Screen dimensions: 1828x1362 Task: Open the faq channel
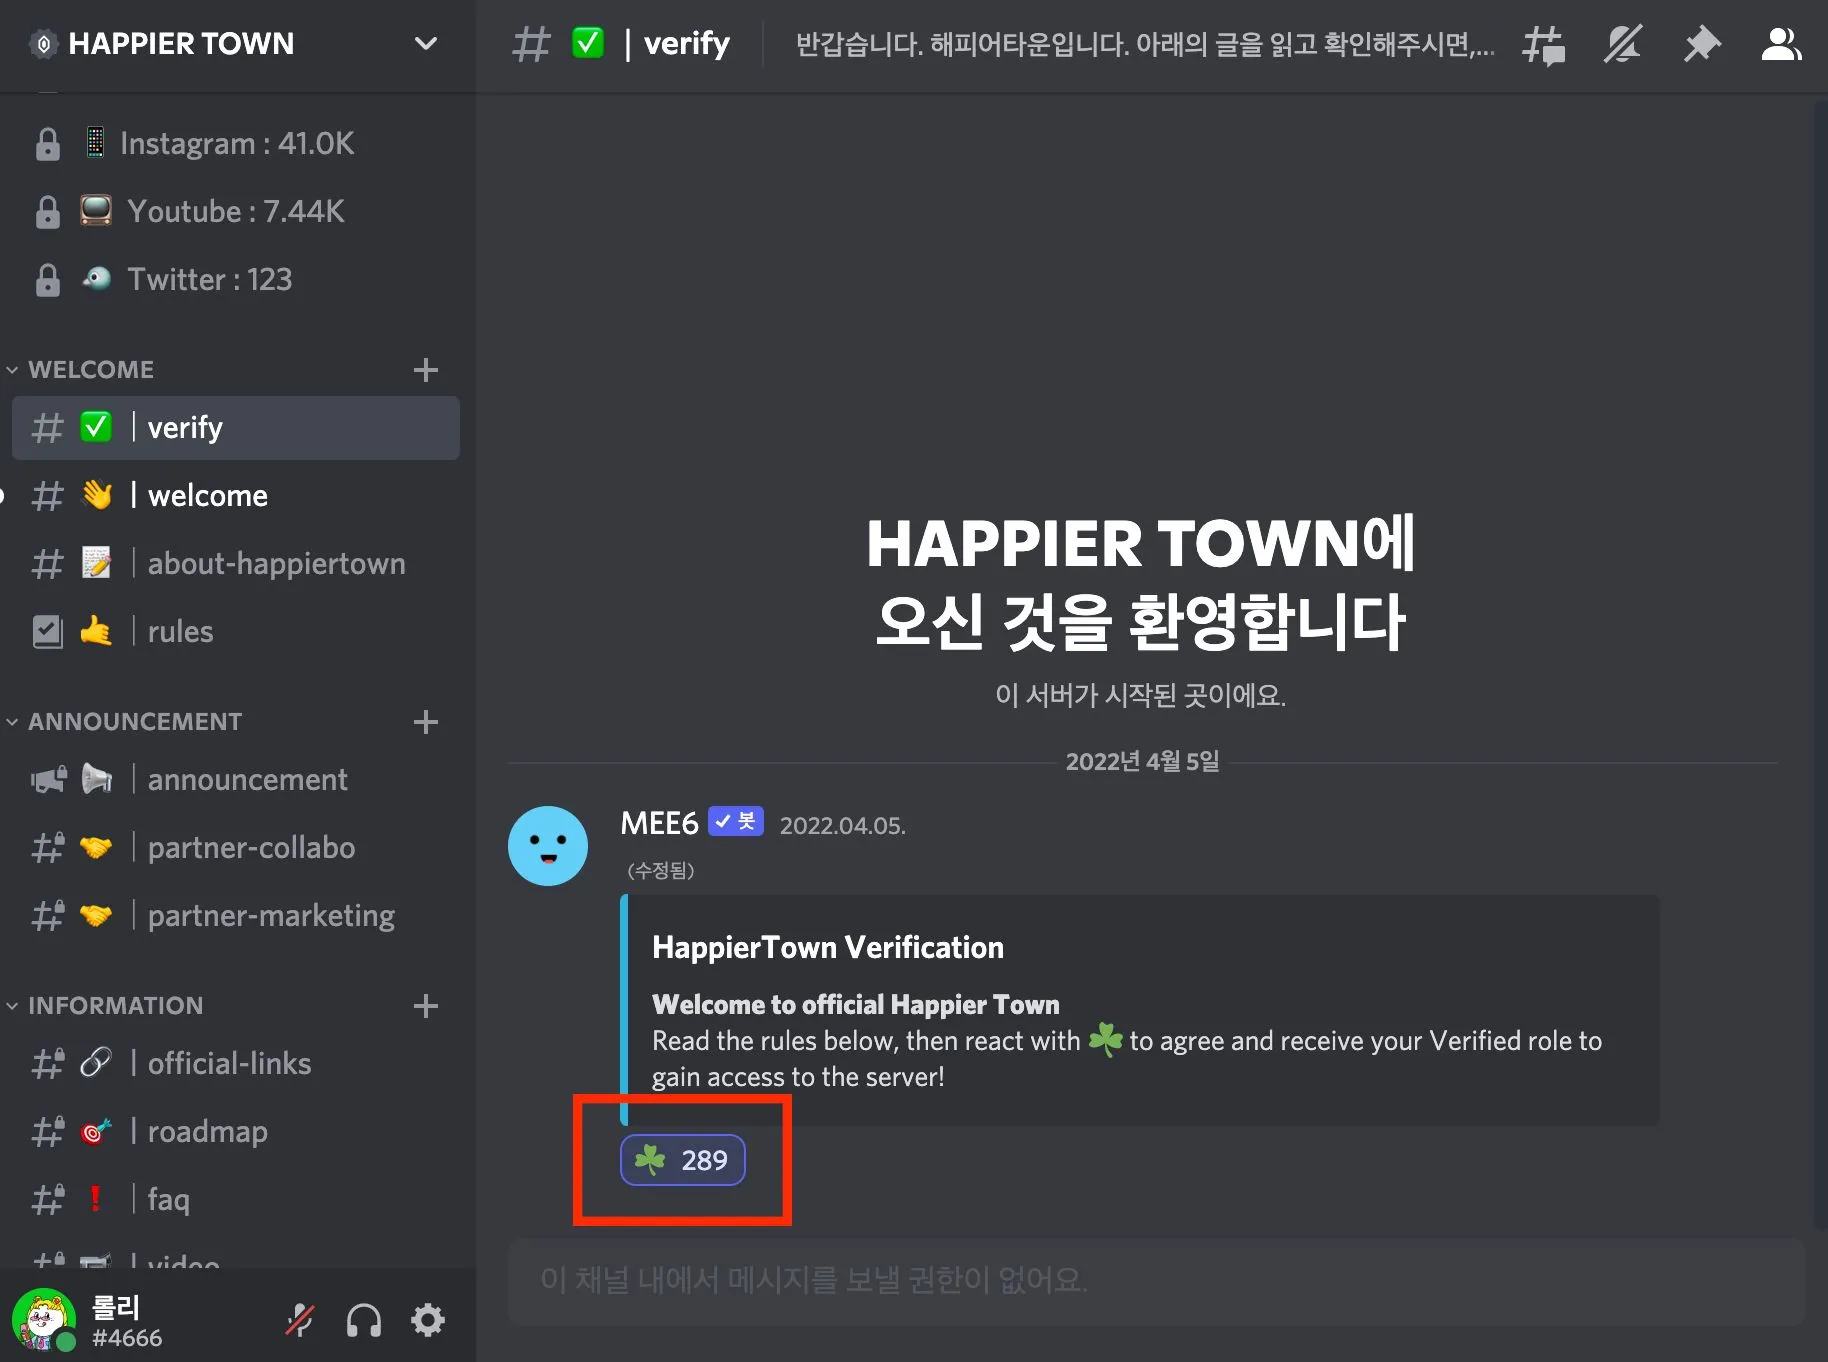point(236,1200)
